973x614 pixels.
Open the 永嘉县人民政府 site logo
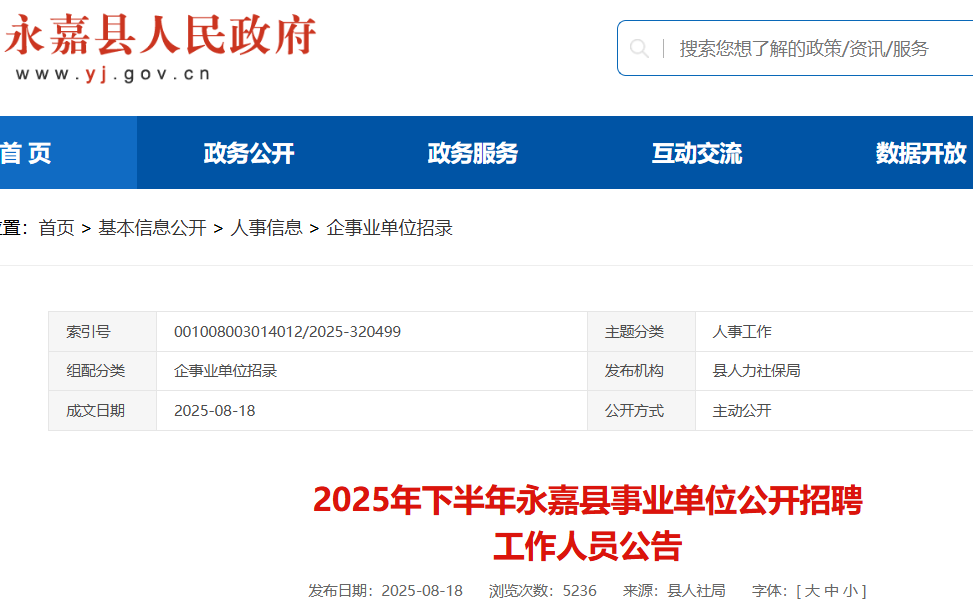click(x=161, y=36)
